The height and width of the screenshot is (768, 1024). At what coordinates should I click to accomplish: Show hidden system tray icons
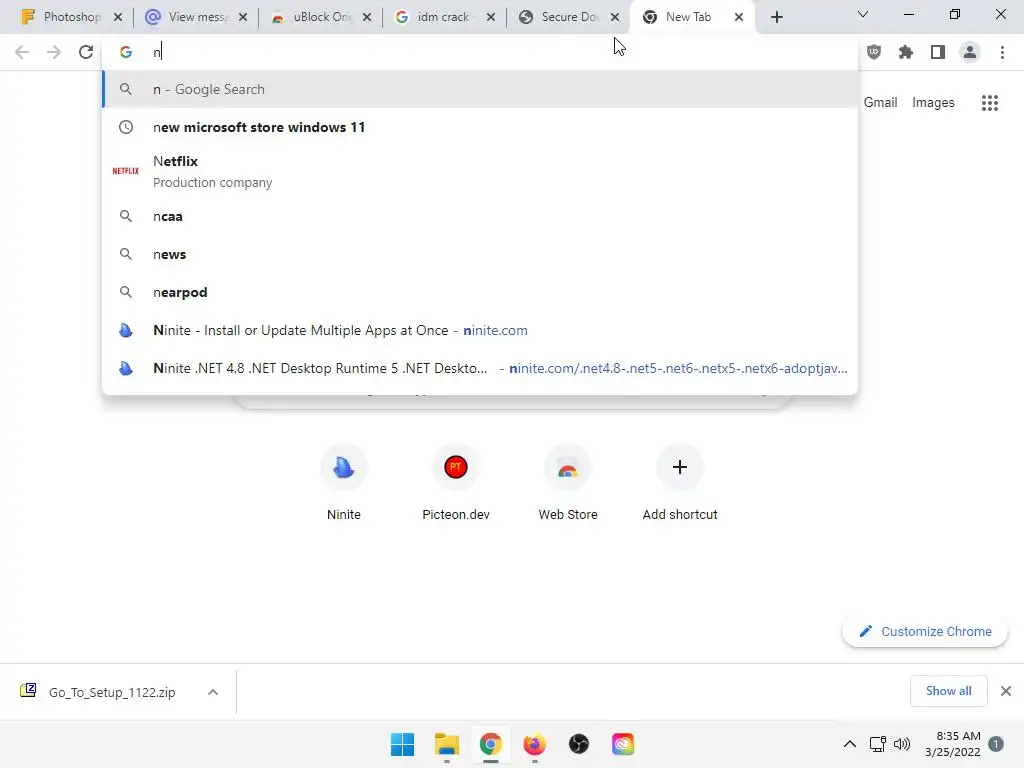(850, 744)
